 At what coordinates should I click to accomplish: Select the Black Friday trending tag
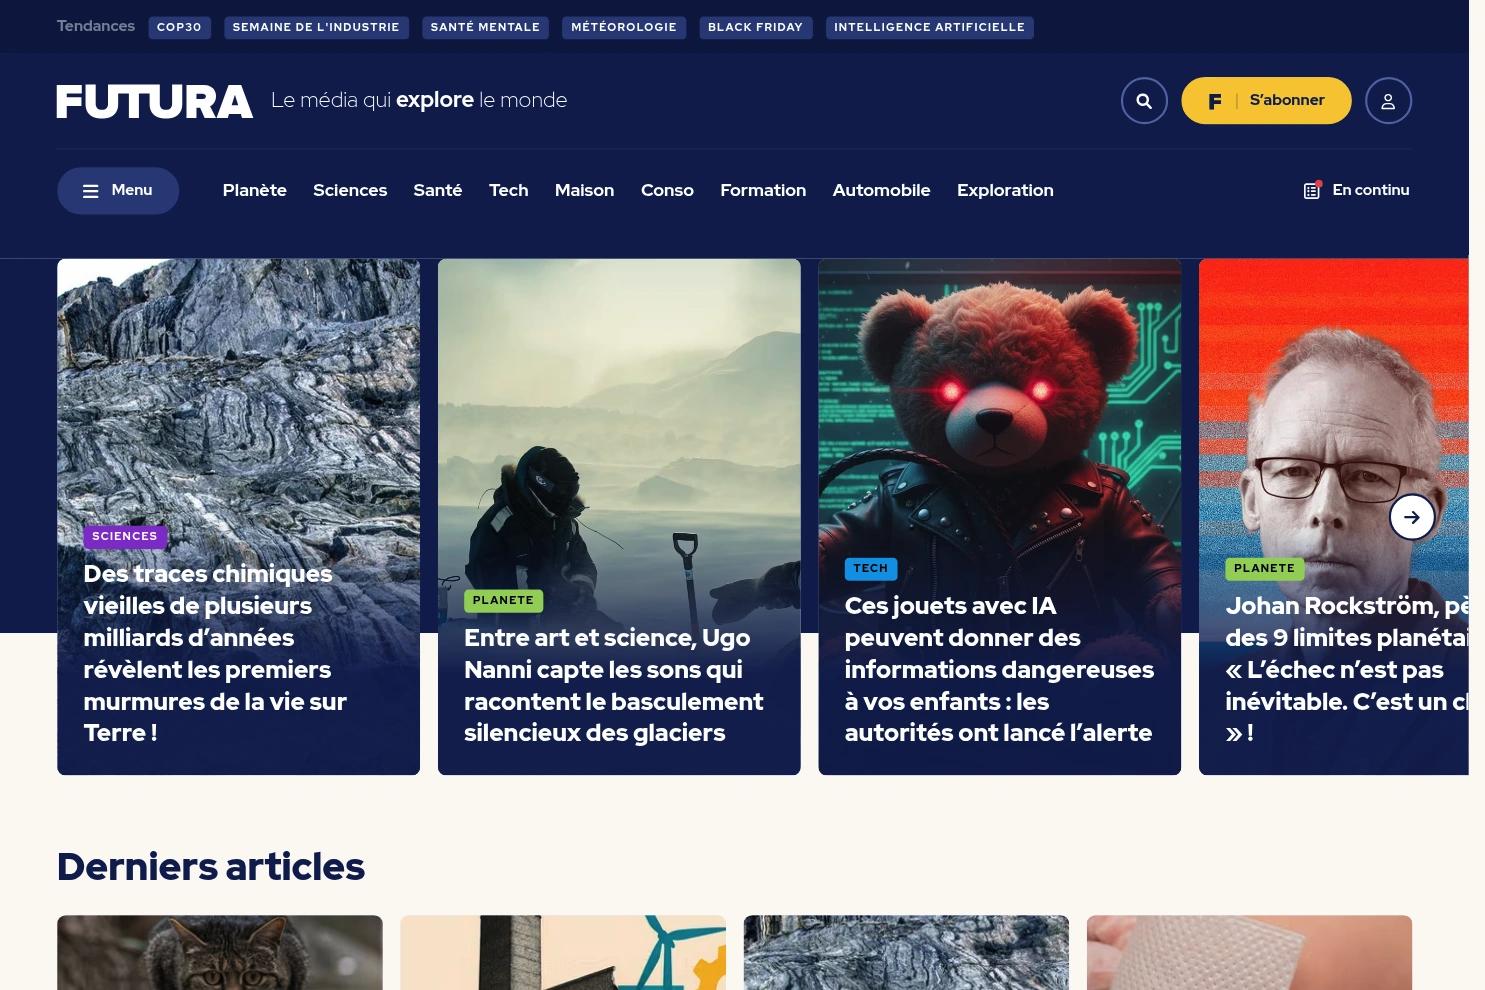click(x=755, y=27)
